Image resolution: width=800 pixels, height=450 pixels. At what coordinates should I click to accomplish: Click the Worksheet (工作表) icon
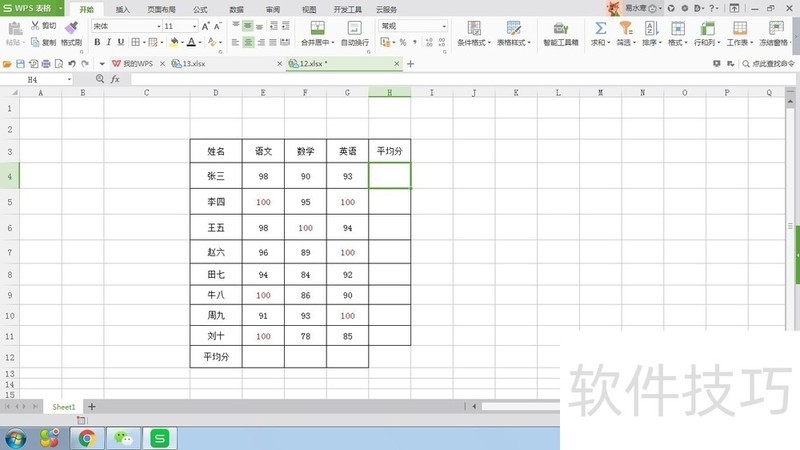pos(739,28)
